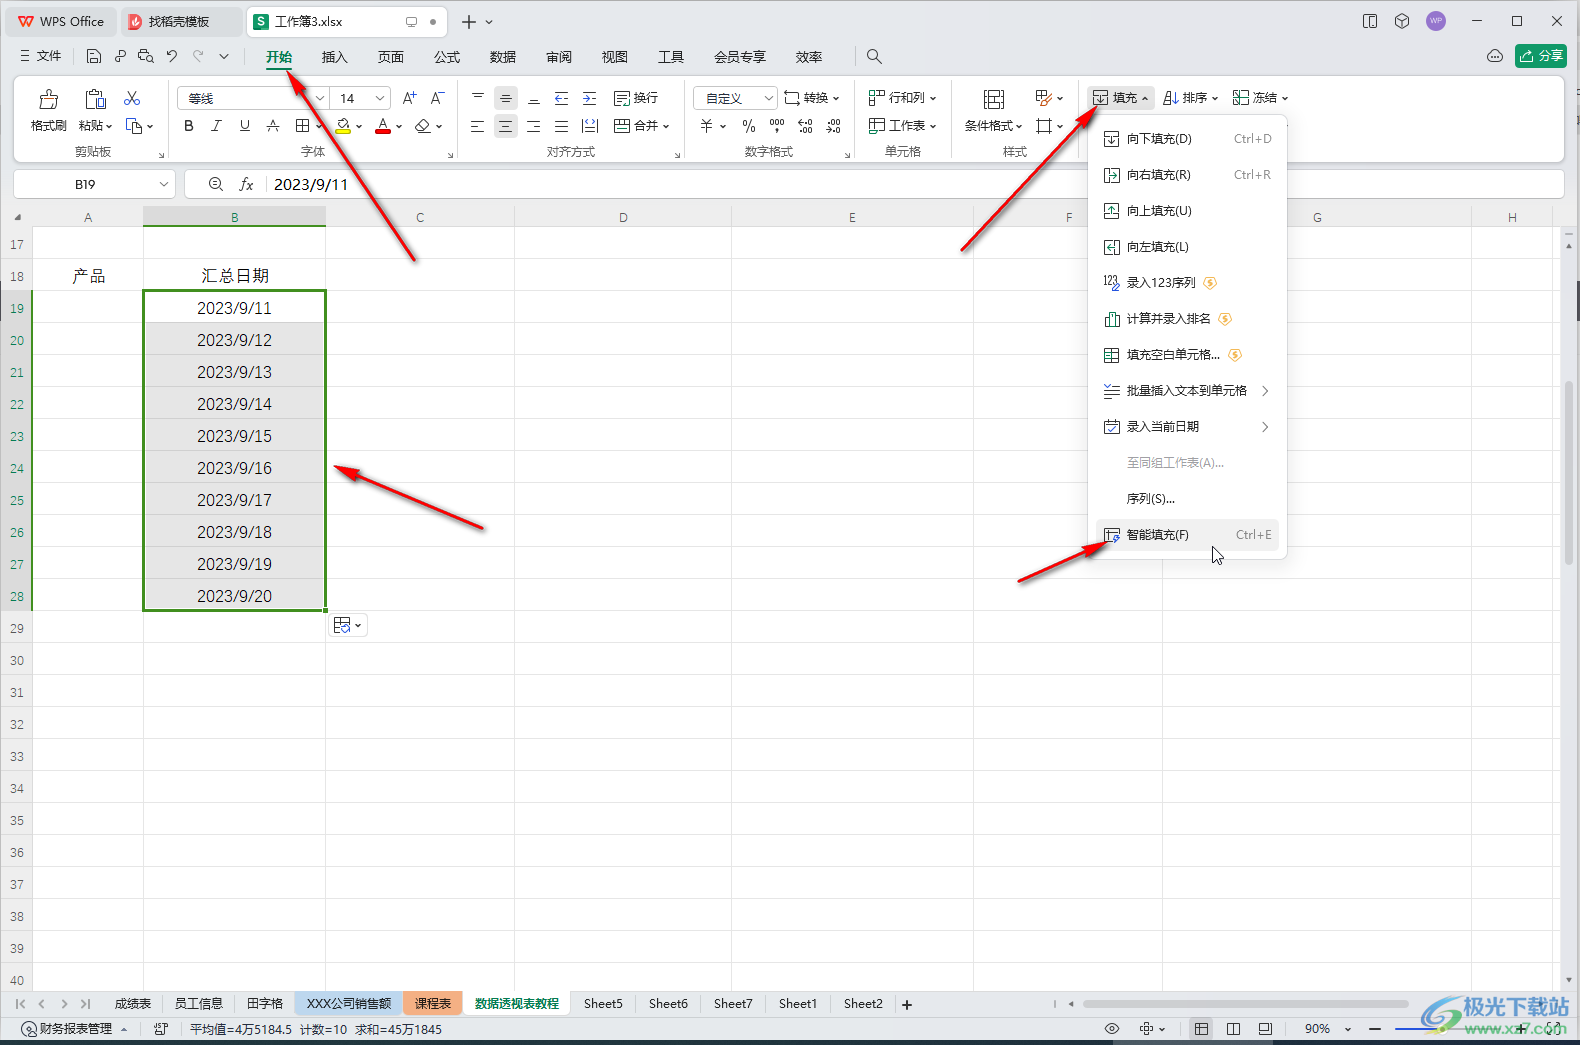Apply red font color swatch

pos(383,126)
